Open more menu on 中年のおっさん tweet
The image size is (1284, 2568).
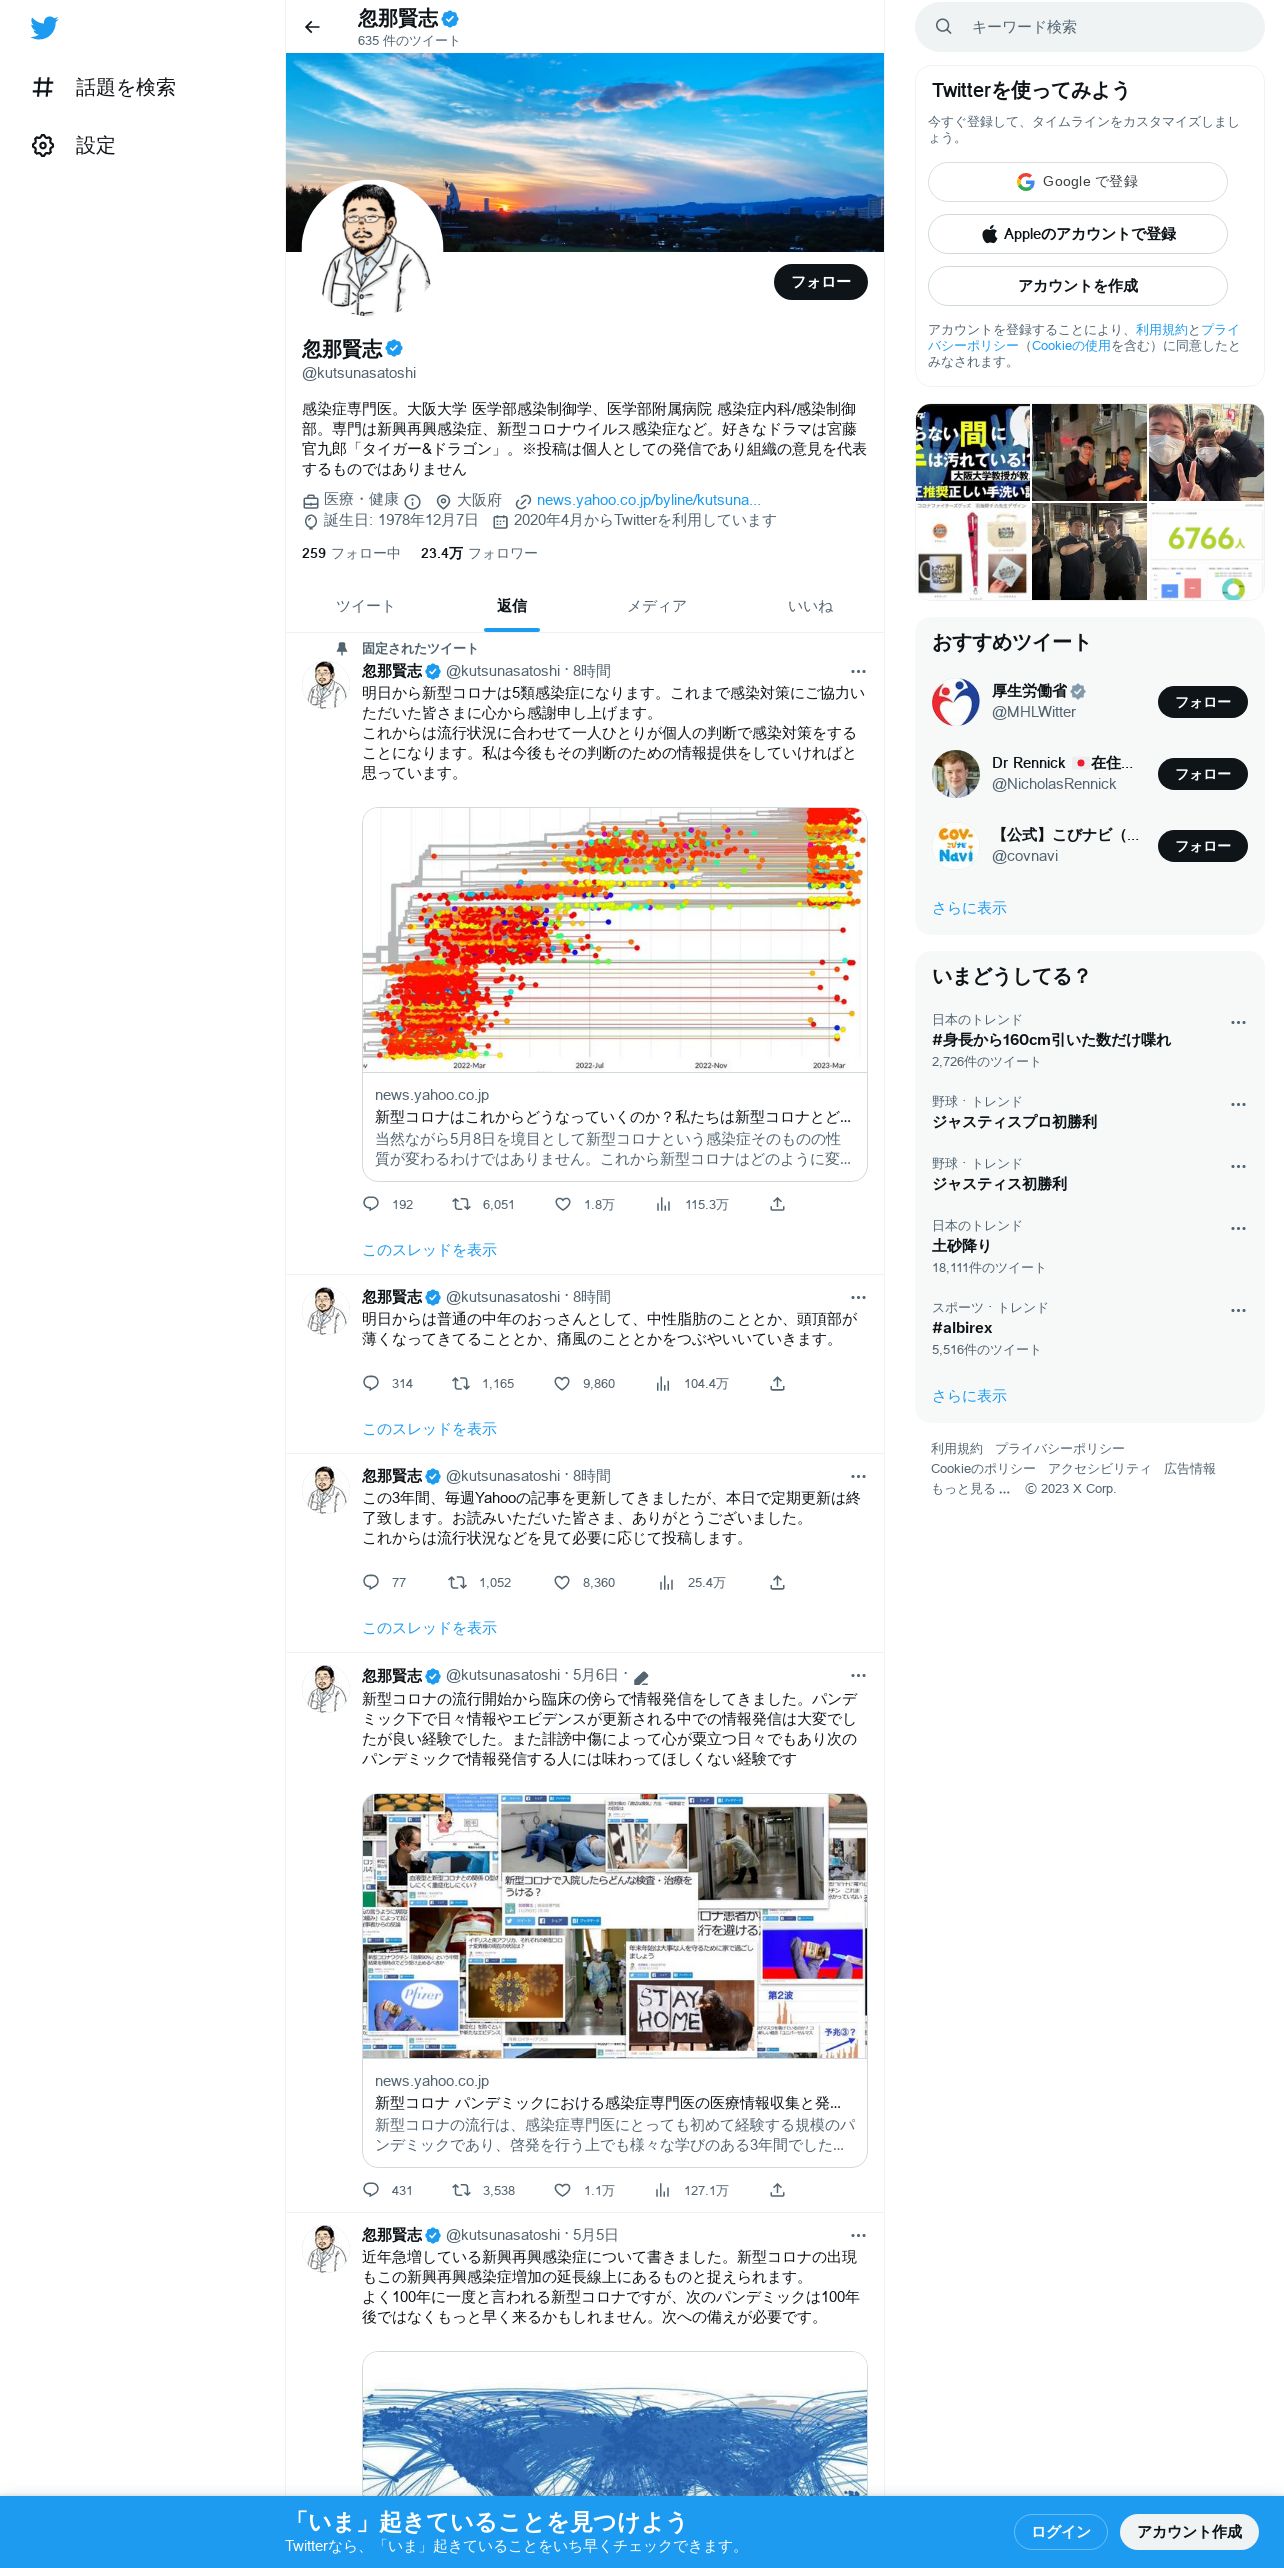pos(858,1297)
